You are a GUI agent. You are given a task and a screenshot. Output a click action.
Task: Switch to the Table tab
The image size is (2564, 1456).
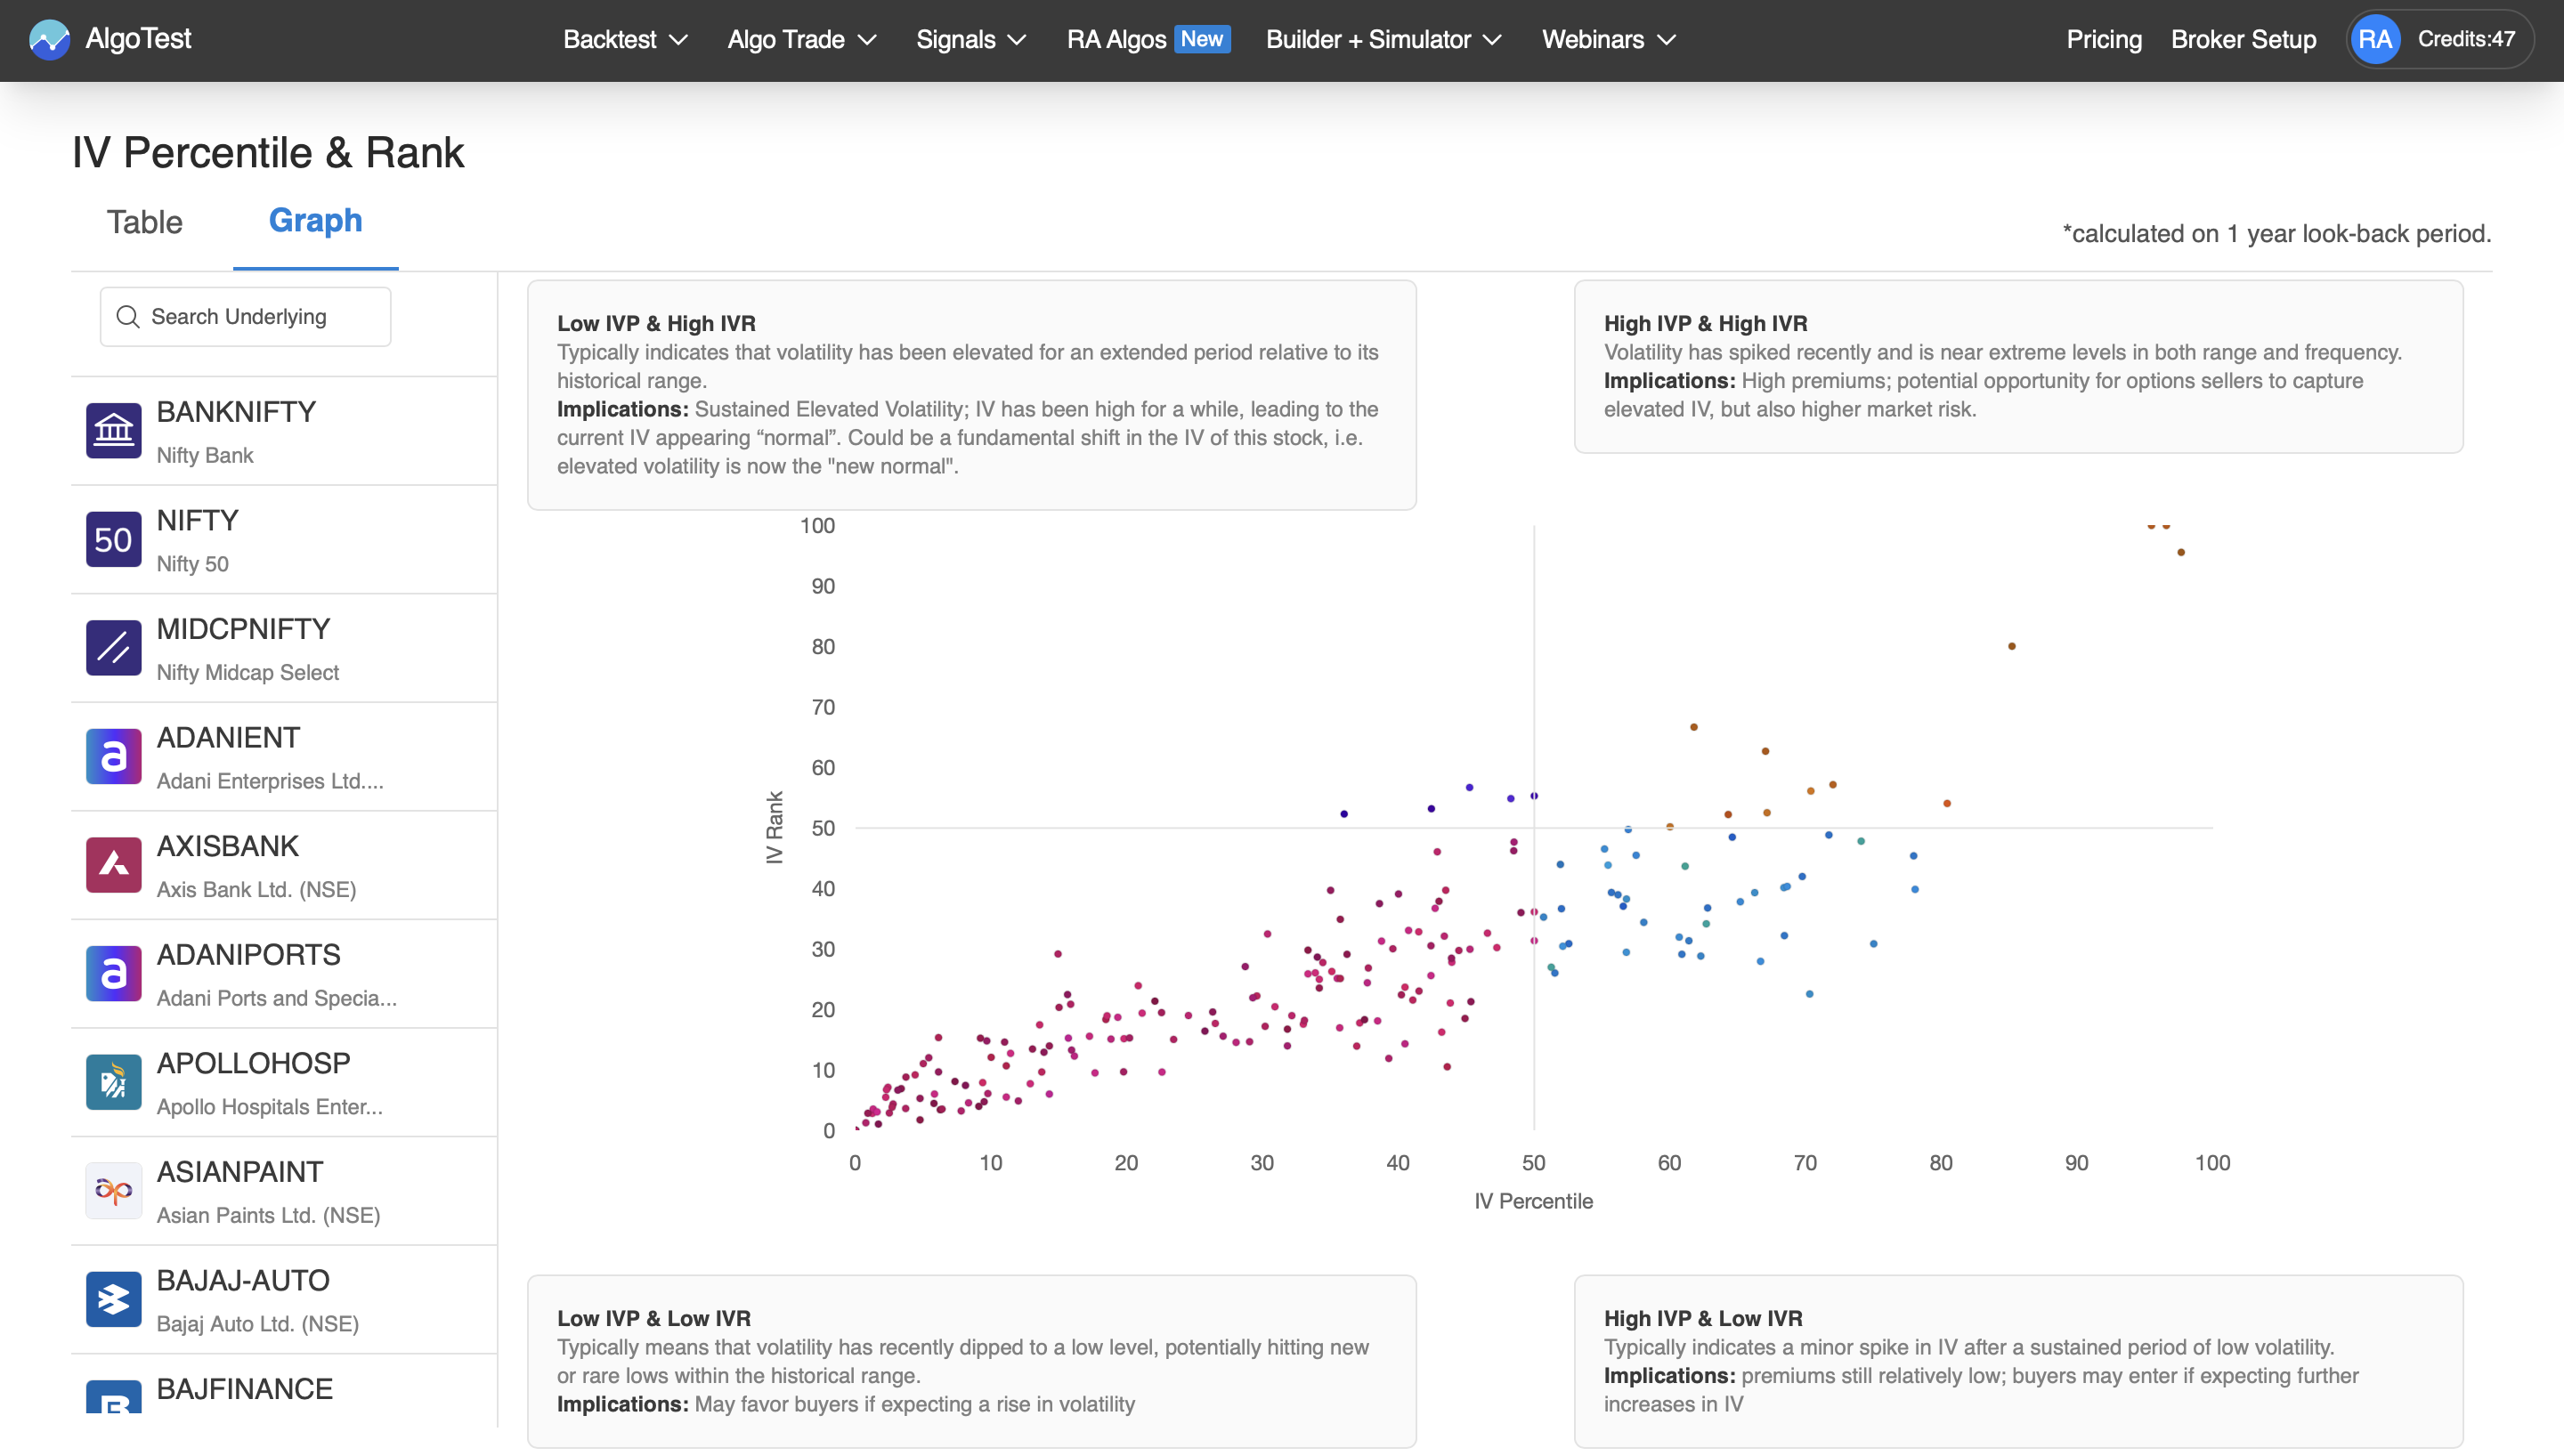[145, 222]
